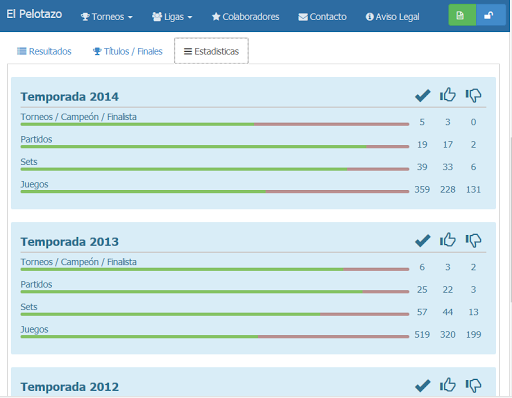Click the thumbs-up icon in Temporada 2013
This screenshot has height=398, width=512.
pos(448,240)
